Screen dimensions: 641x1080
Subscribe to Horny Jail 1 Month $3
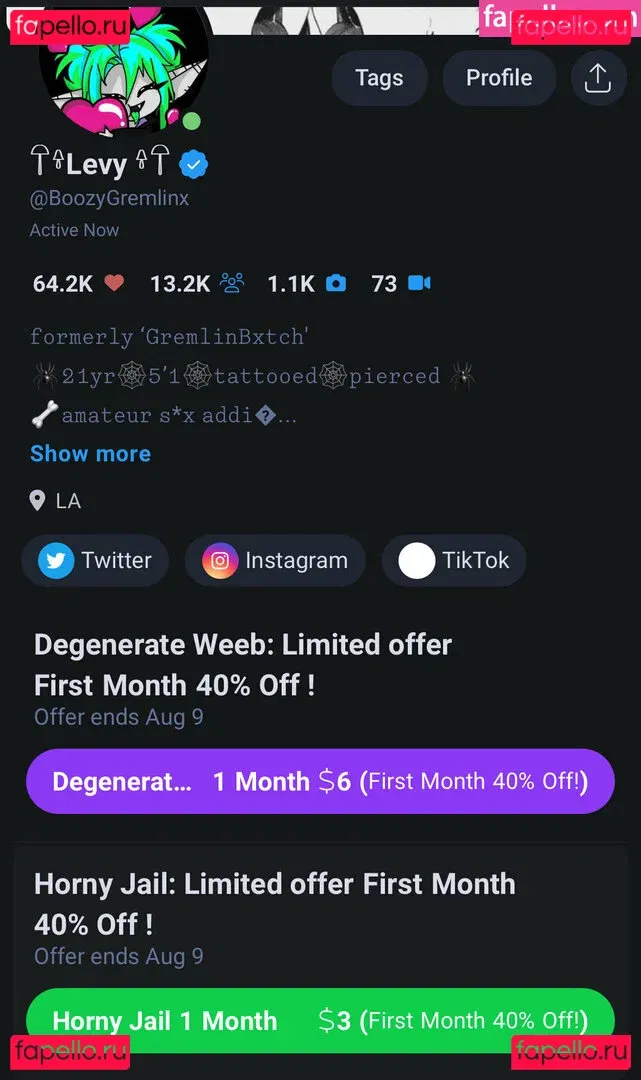click(320, 1020)
